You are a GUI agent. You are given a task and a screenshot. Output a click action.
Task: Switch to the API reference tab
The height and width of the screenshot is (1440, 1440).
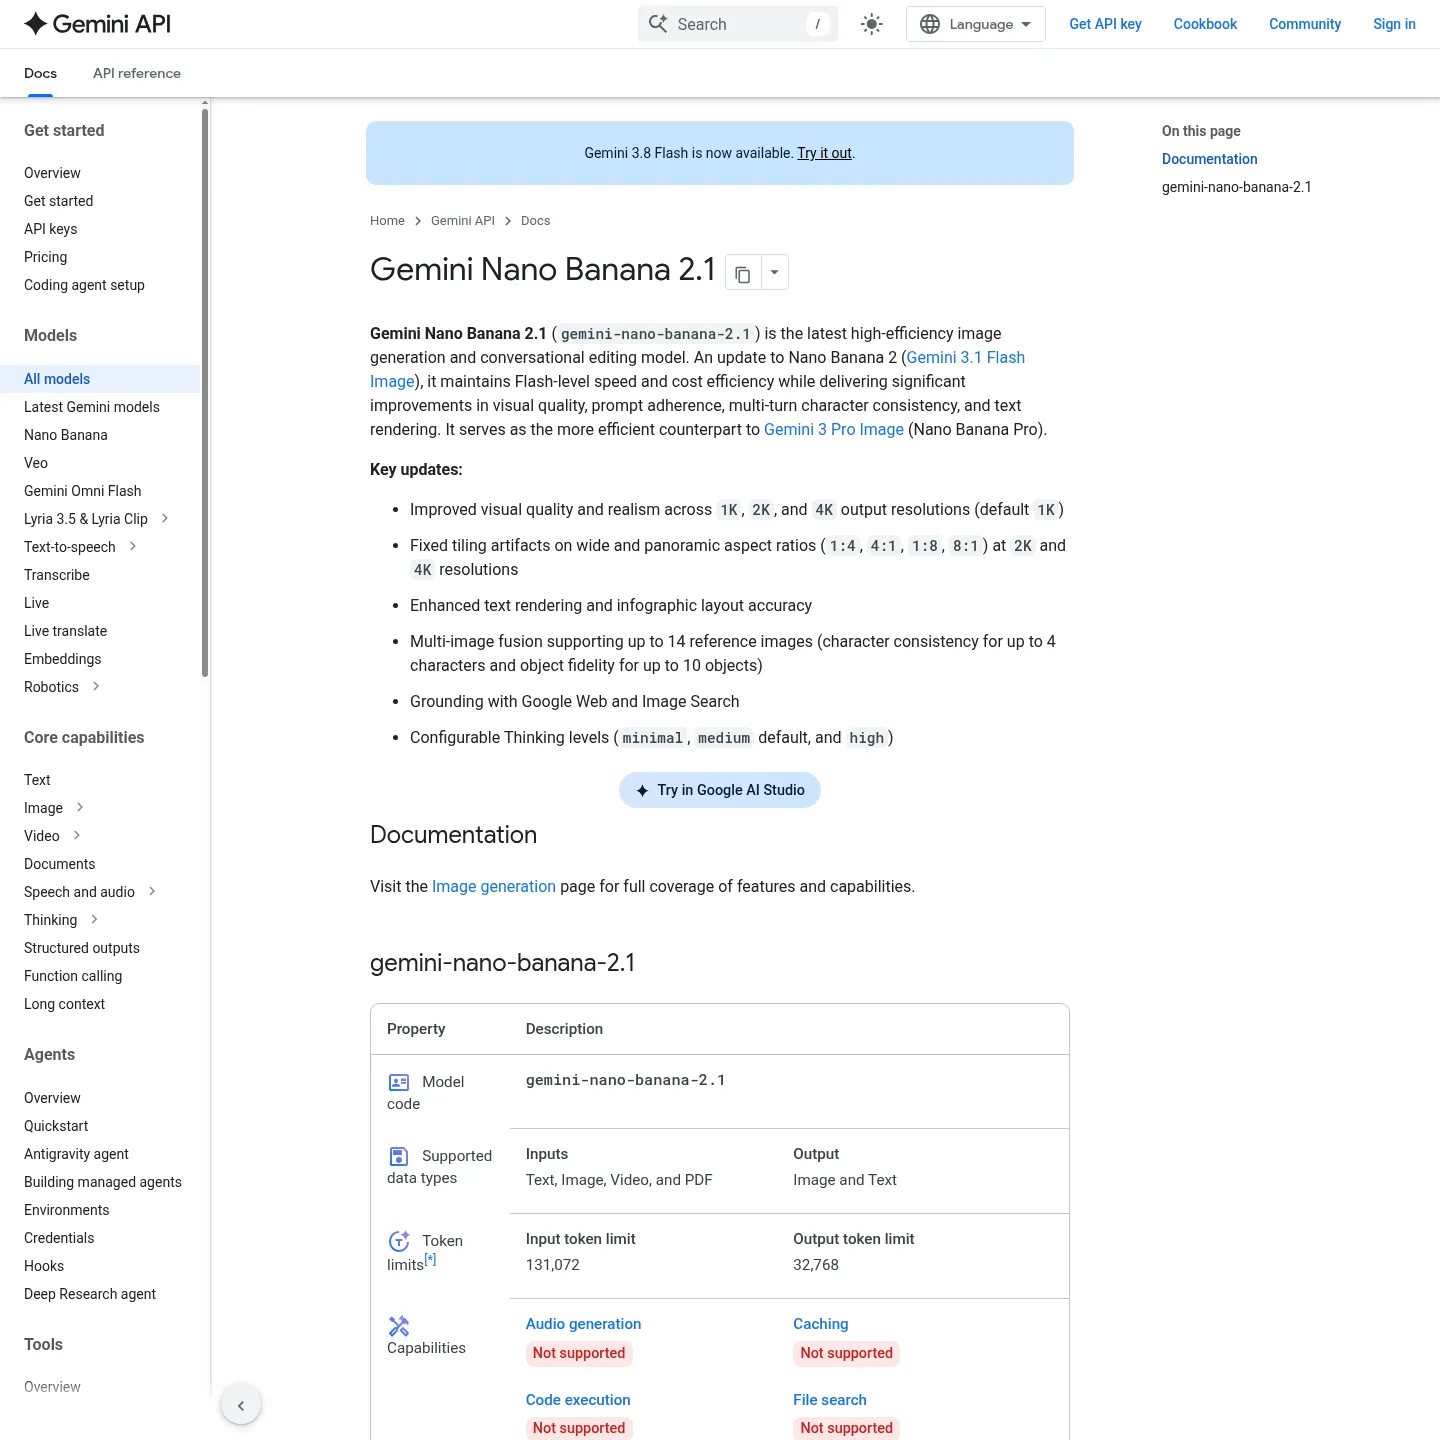coord(137,73)
